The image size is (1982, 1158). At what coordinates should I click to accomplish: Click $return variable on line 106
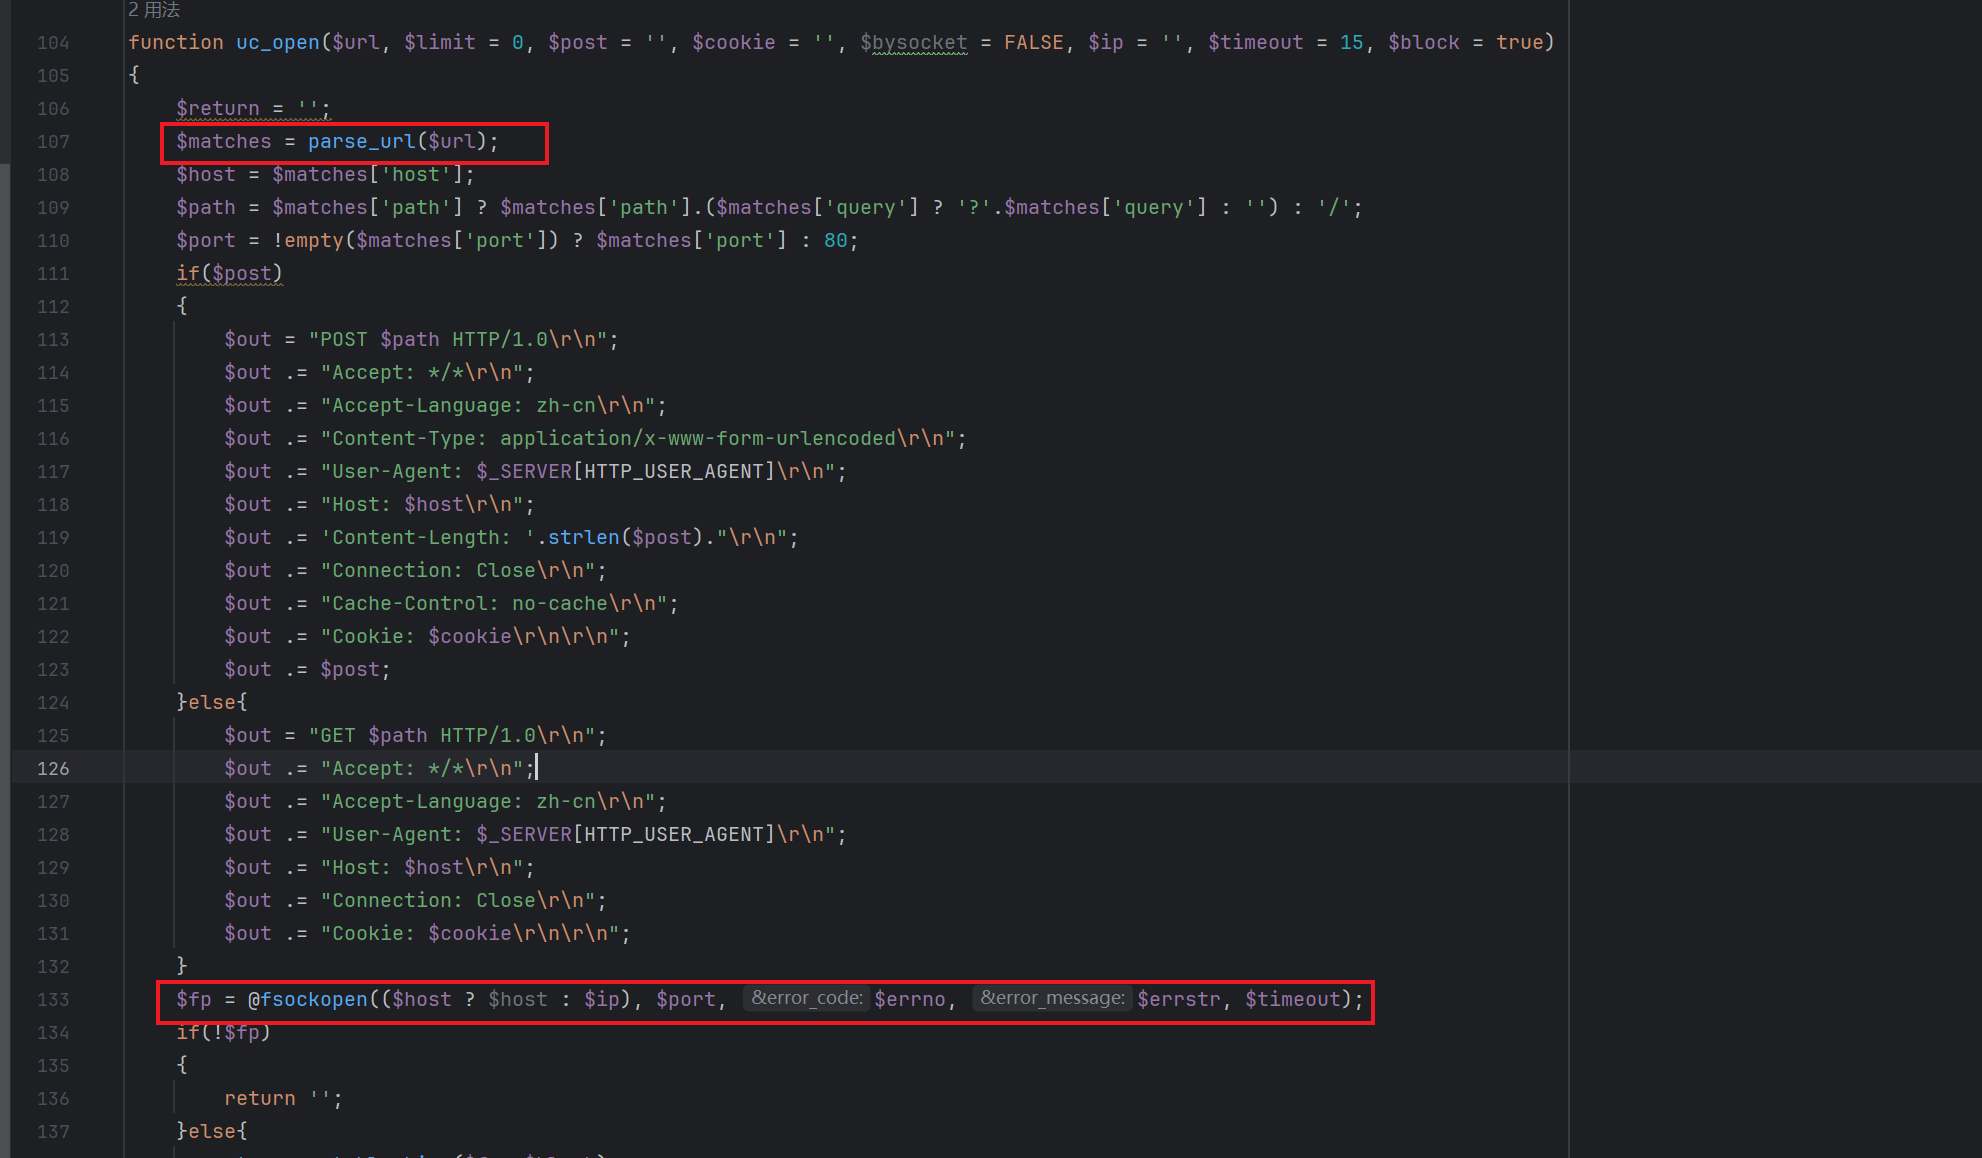coord(217,108)
